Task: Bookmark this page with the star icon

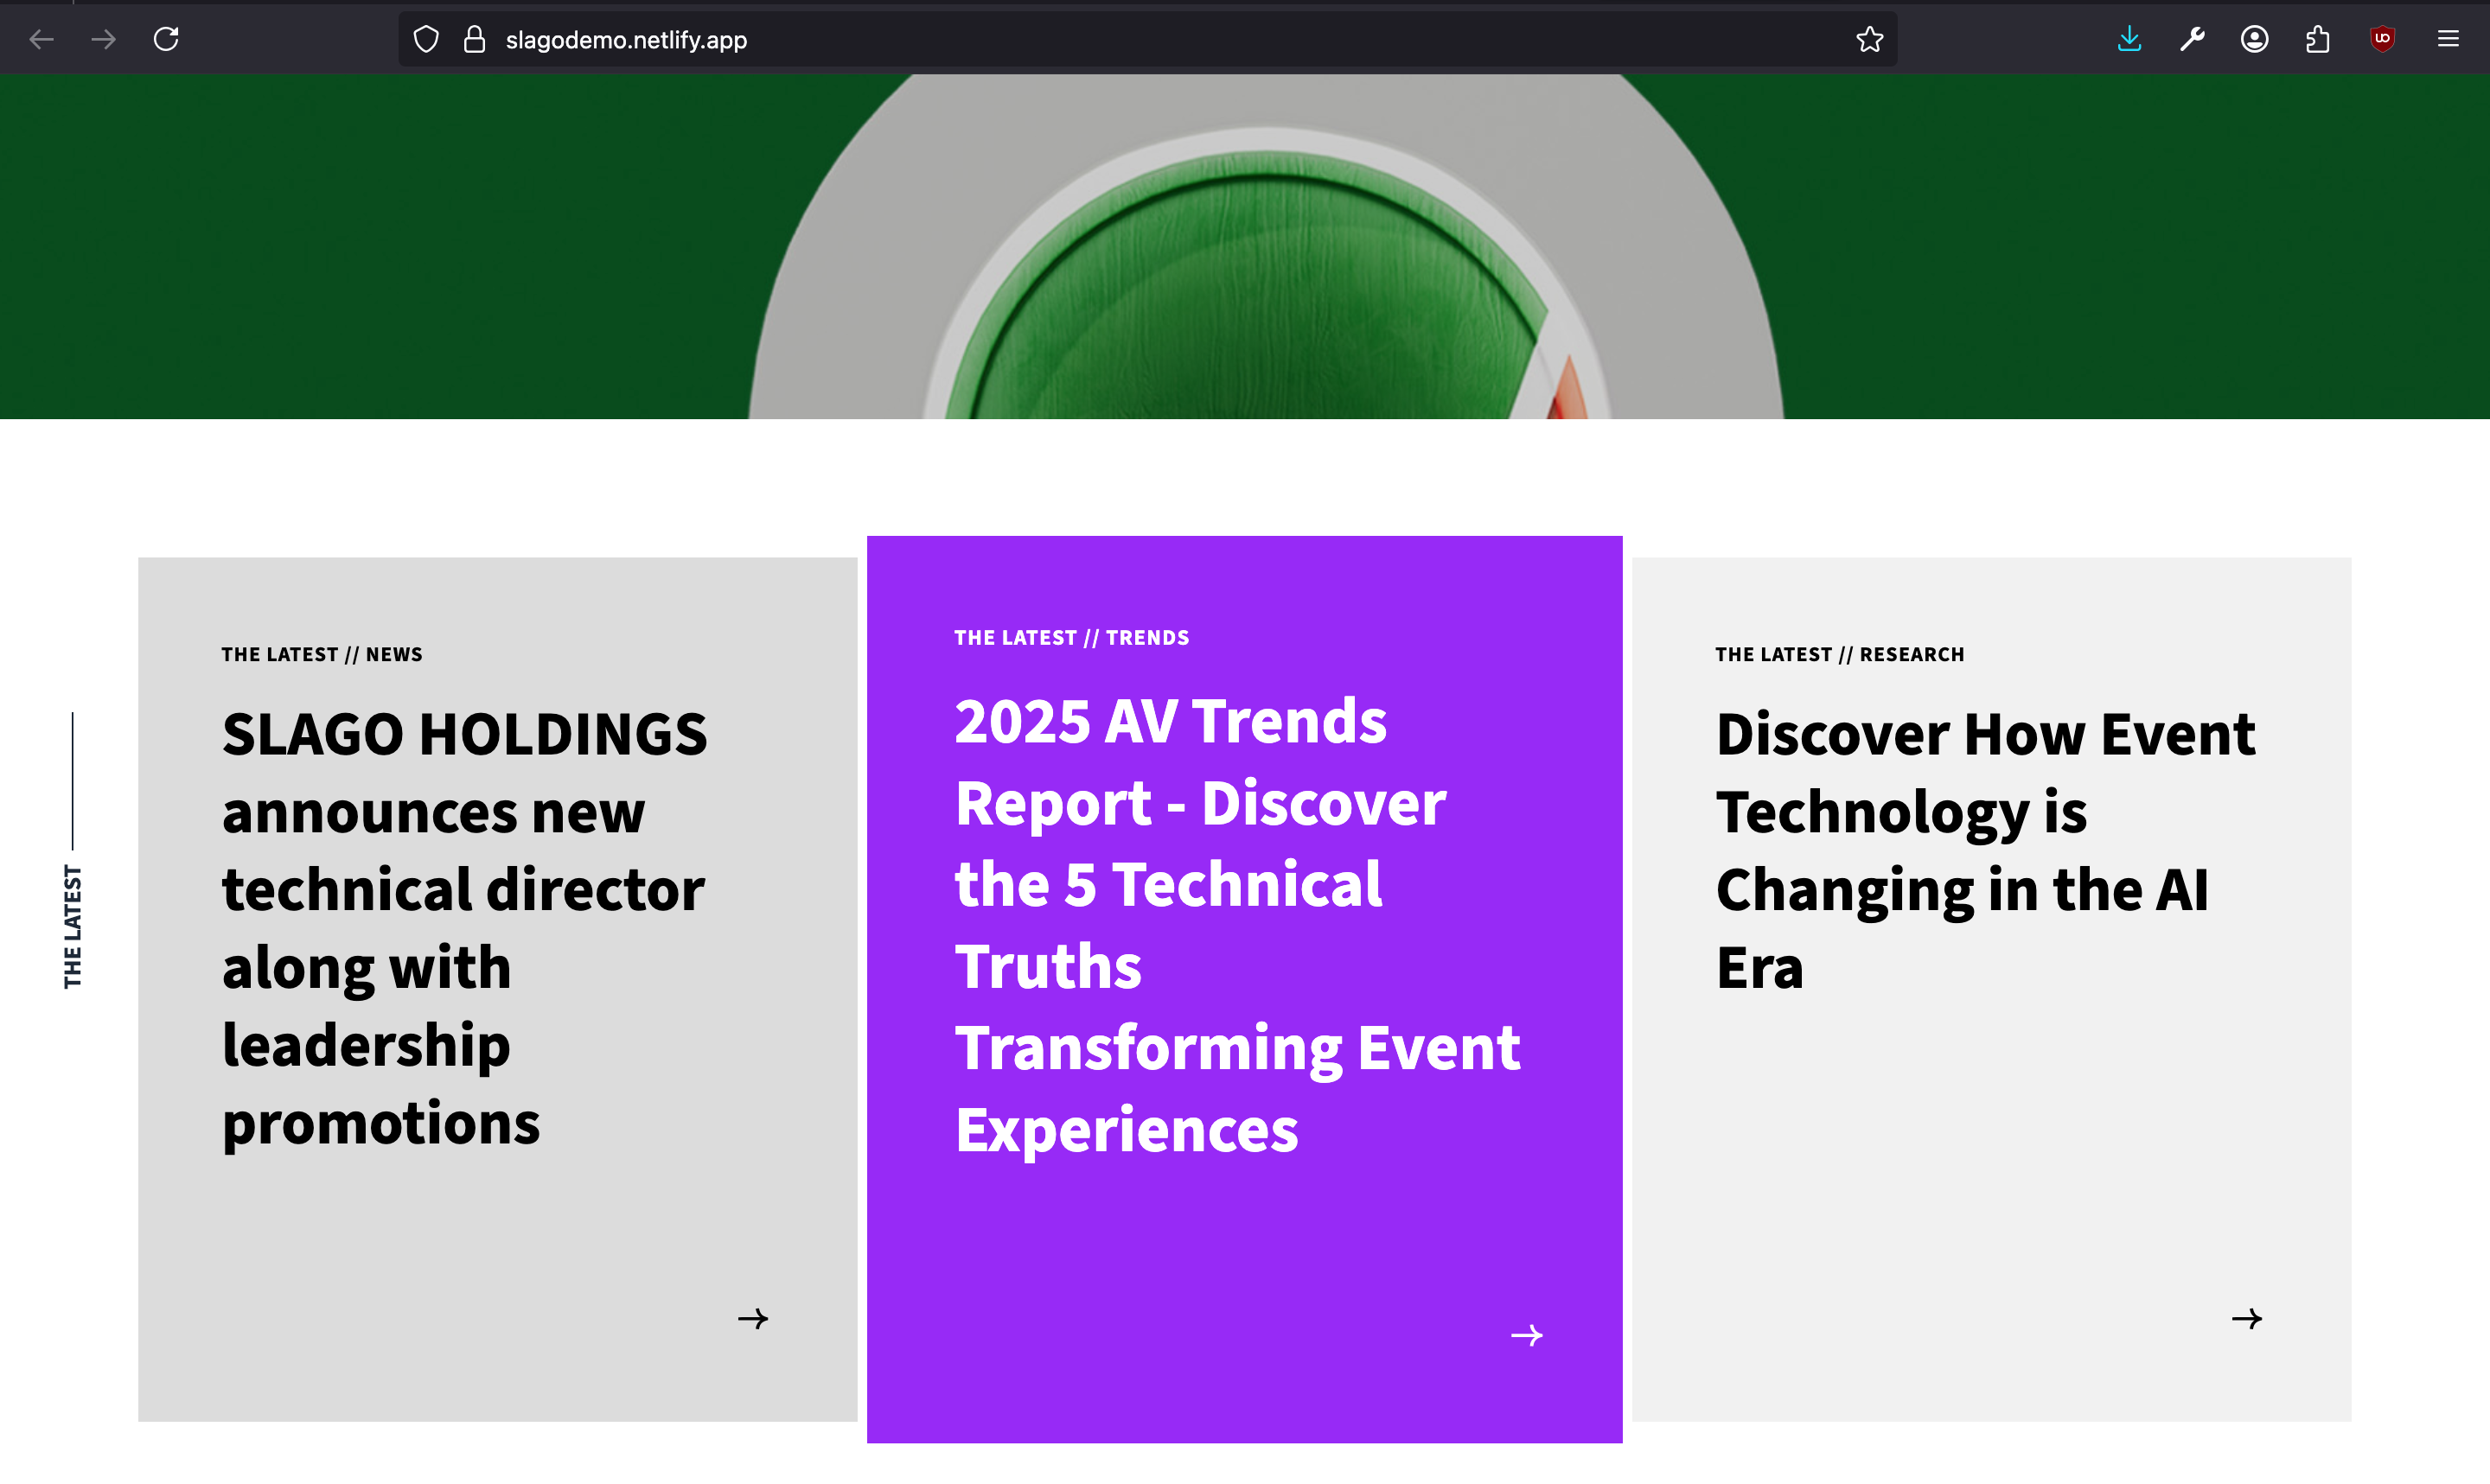Action: 1869,40
